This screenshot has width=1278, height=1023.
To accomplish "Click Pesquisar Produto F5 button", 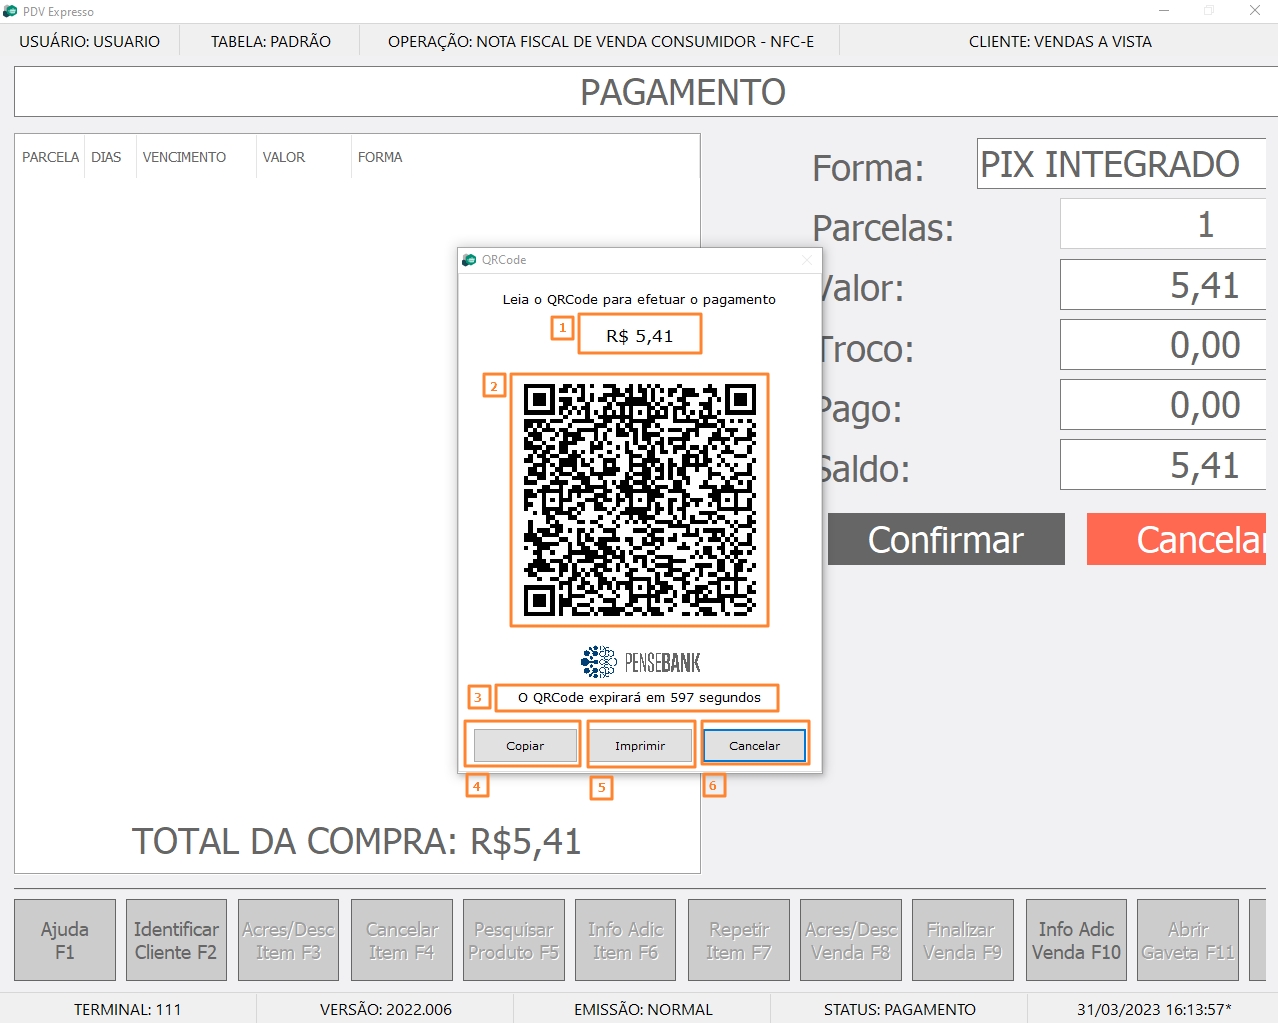I will [513, 940].
